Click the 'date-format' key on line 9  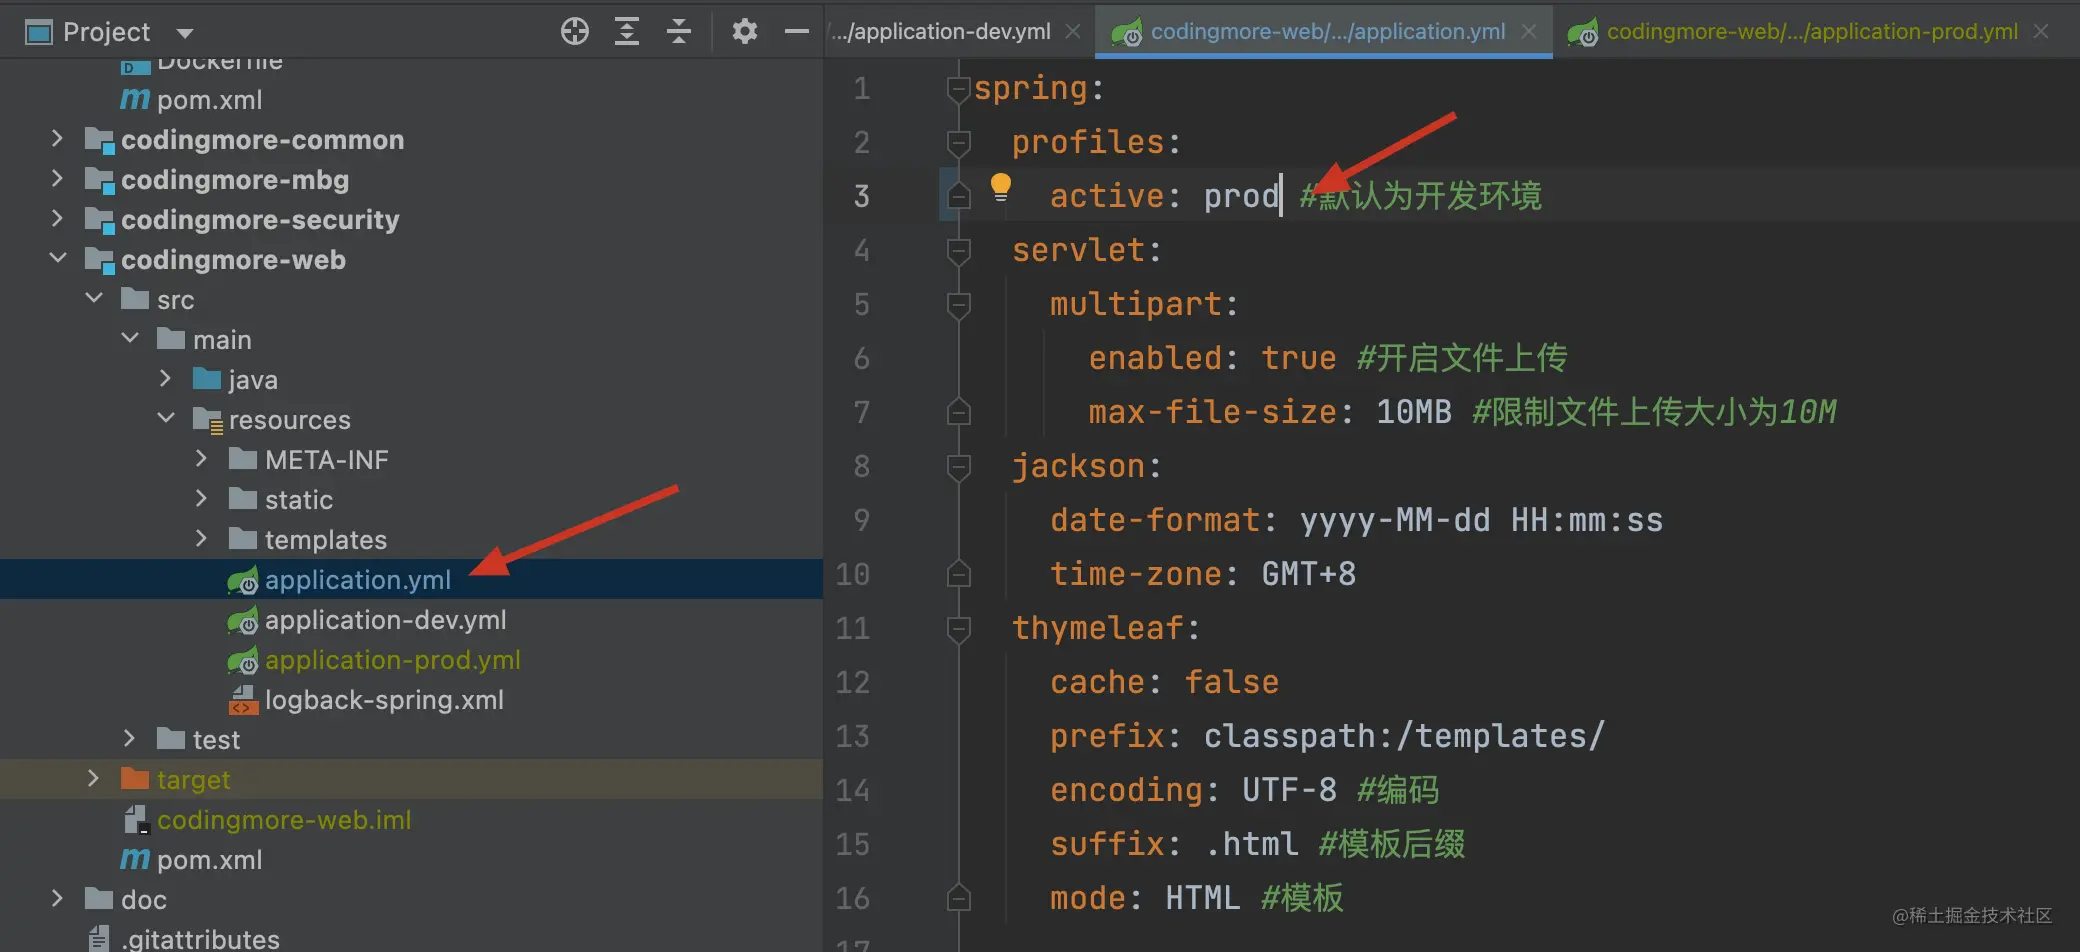click(x=1155, y=520)
